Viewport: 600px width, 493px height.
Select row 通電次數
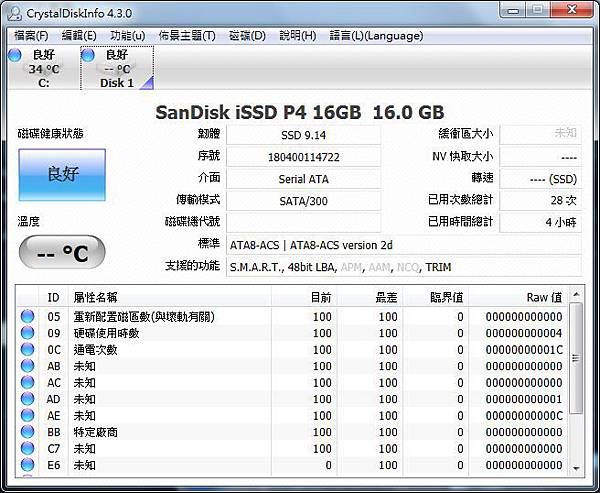(292, 349)
